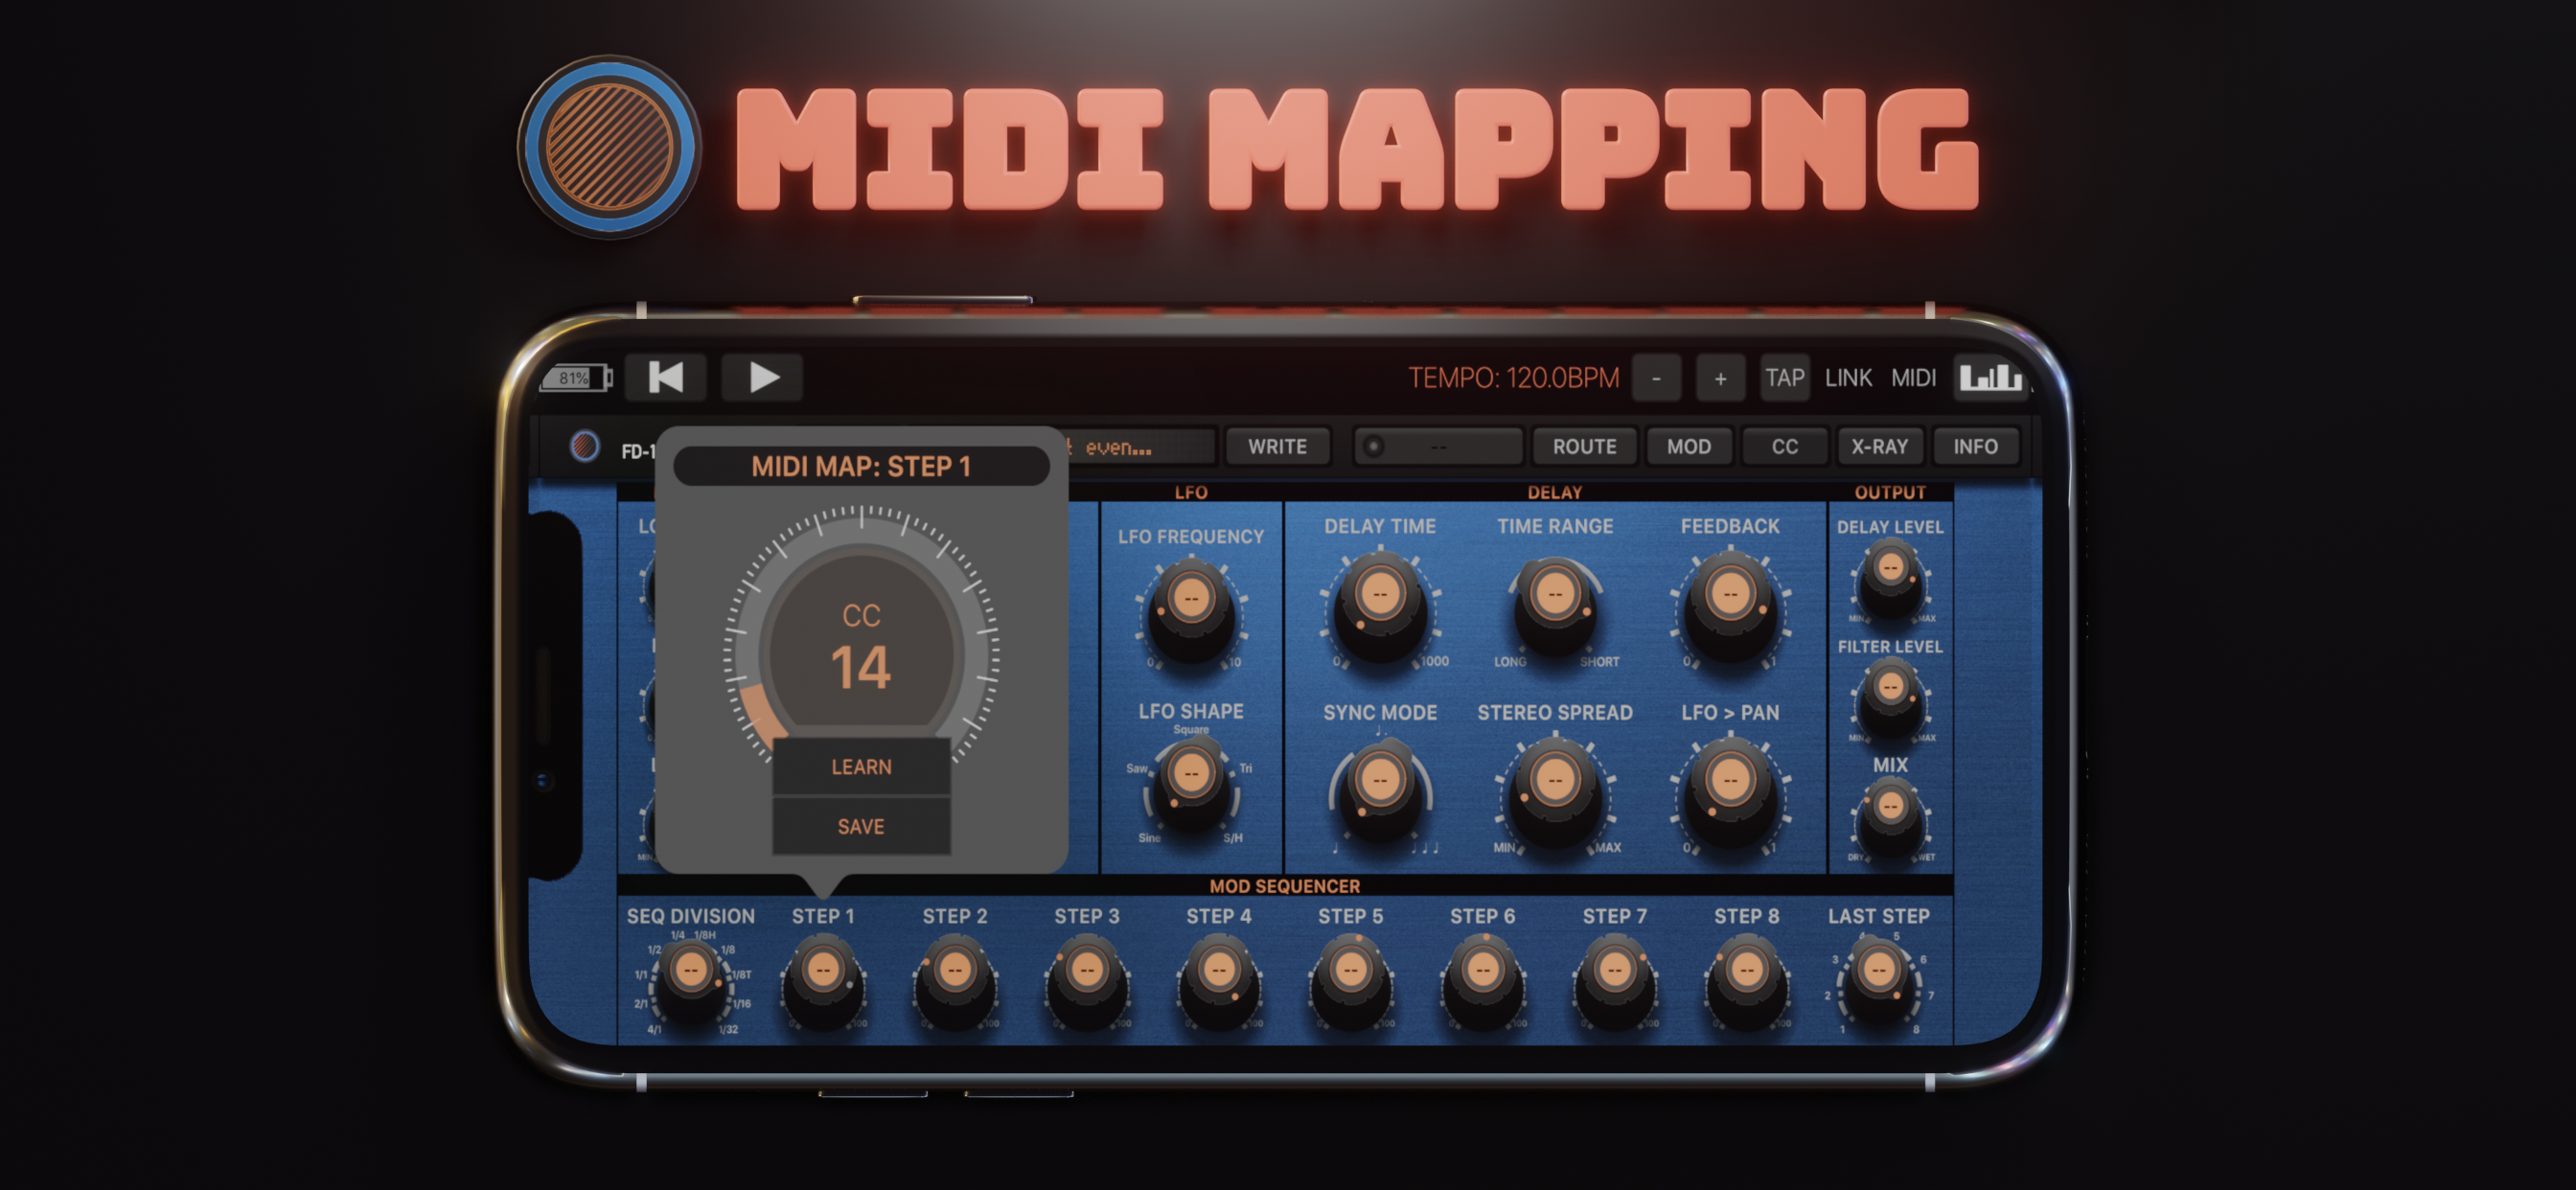Decrease tempo with the minus button
This screenshot has height=1190, width=2576.
coord(1656,378)
